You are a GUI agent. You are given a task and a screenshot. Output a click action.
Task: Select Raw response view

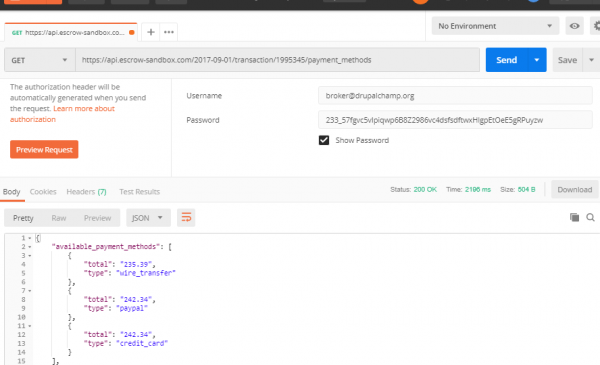pyautogui.click(x=59, y=218)
